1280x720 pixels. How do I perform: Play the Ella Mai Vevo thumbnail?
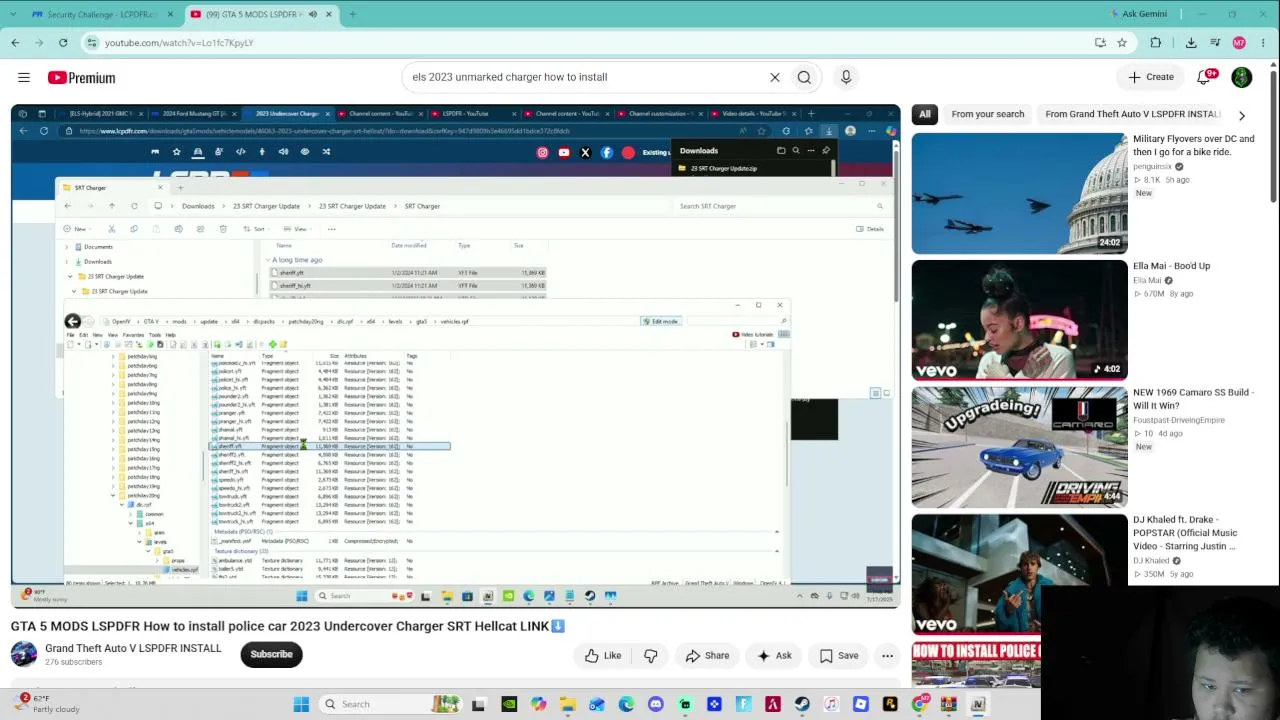[x=1019, y=320]
